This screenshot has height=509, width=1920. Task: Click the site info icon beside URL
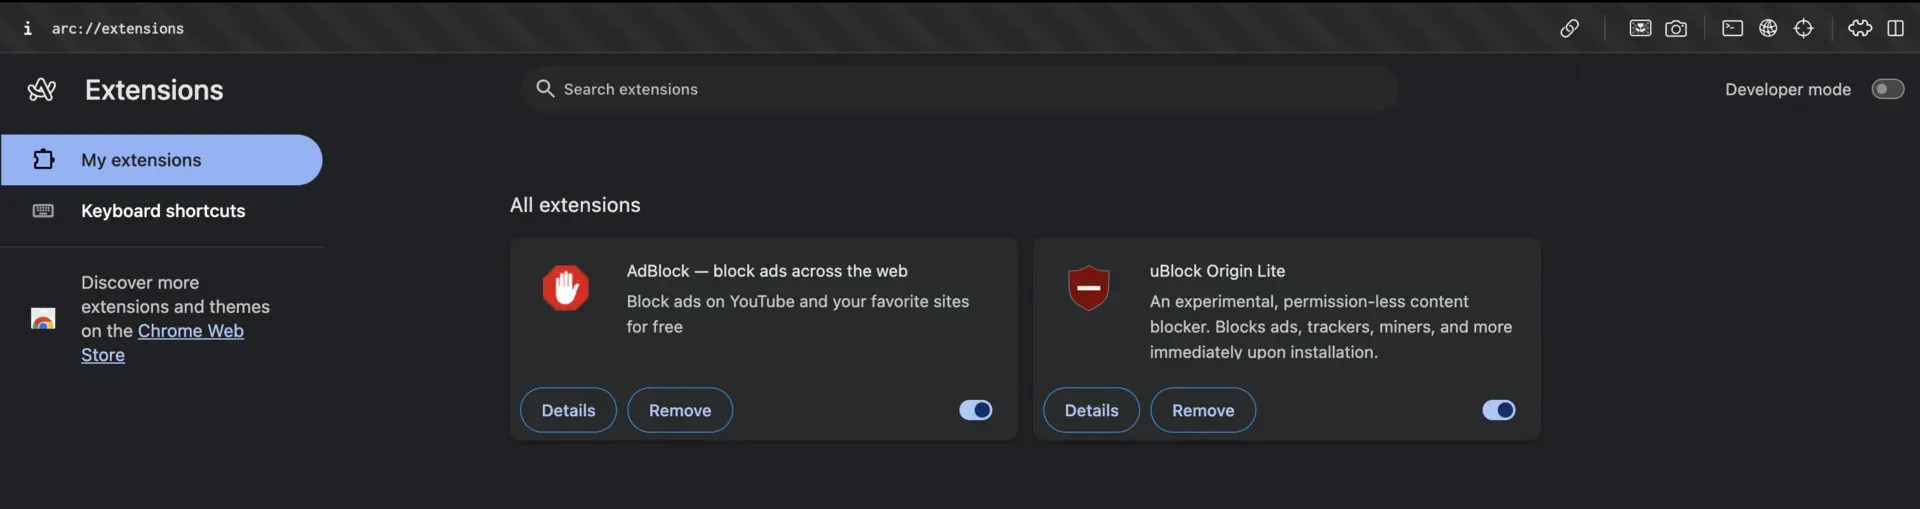(x=27, y=28)
